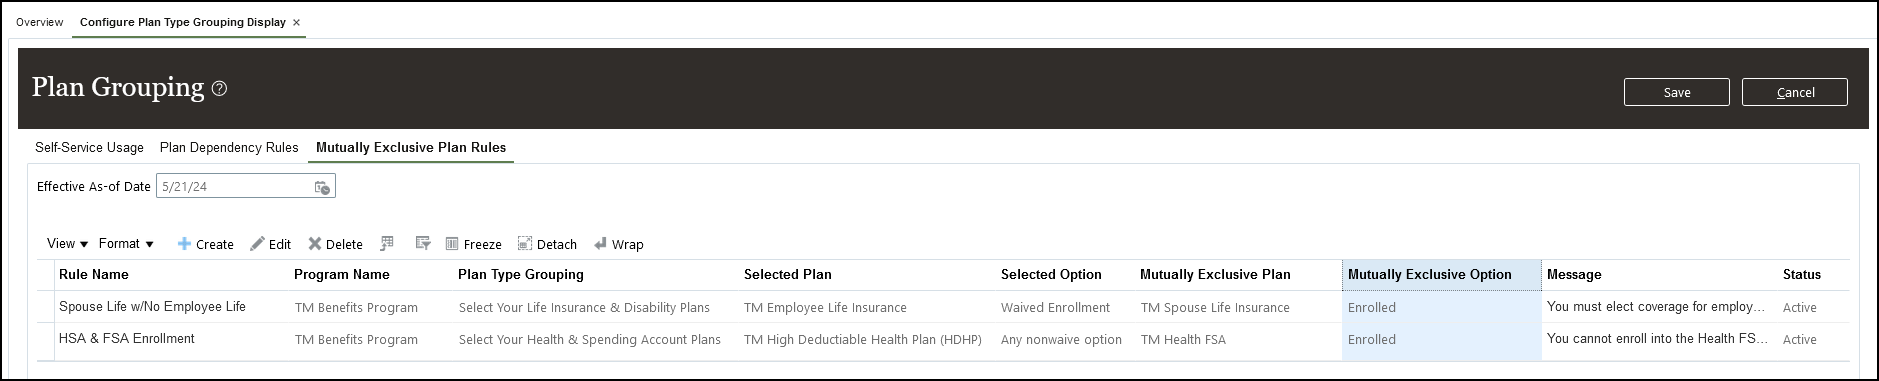This screenshot has width=1879, height=381.
Task: Go to the Overview tab
Action: point(40,22)
